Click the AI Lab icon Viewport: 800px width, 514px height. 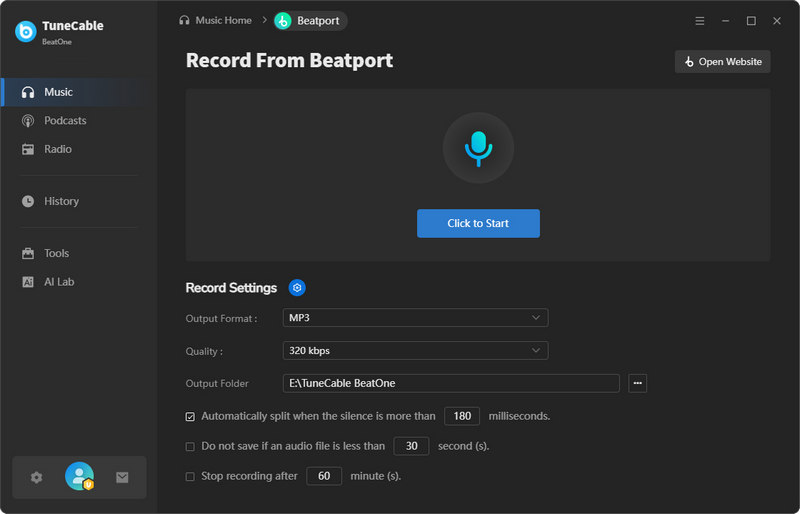28,282
